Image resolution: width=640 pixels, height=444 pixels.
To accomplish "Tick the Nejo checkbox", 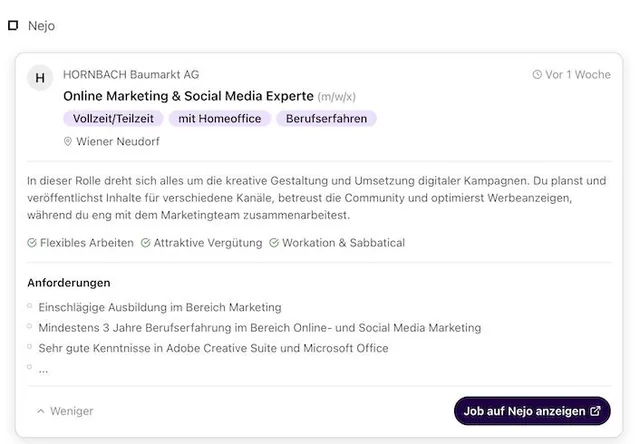I will point(13,26).
